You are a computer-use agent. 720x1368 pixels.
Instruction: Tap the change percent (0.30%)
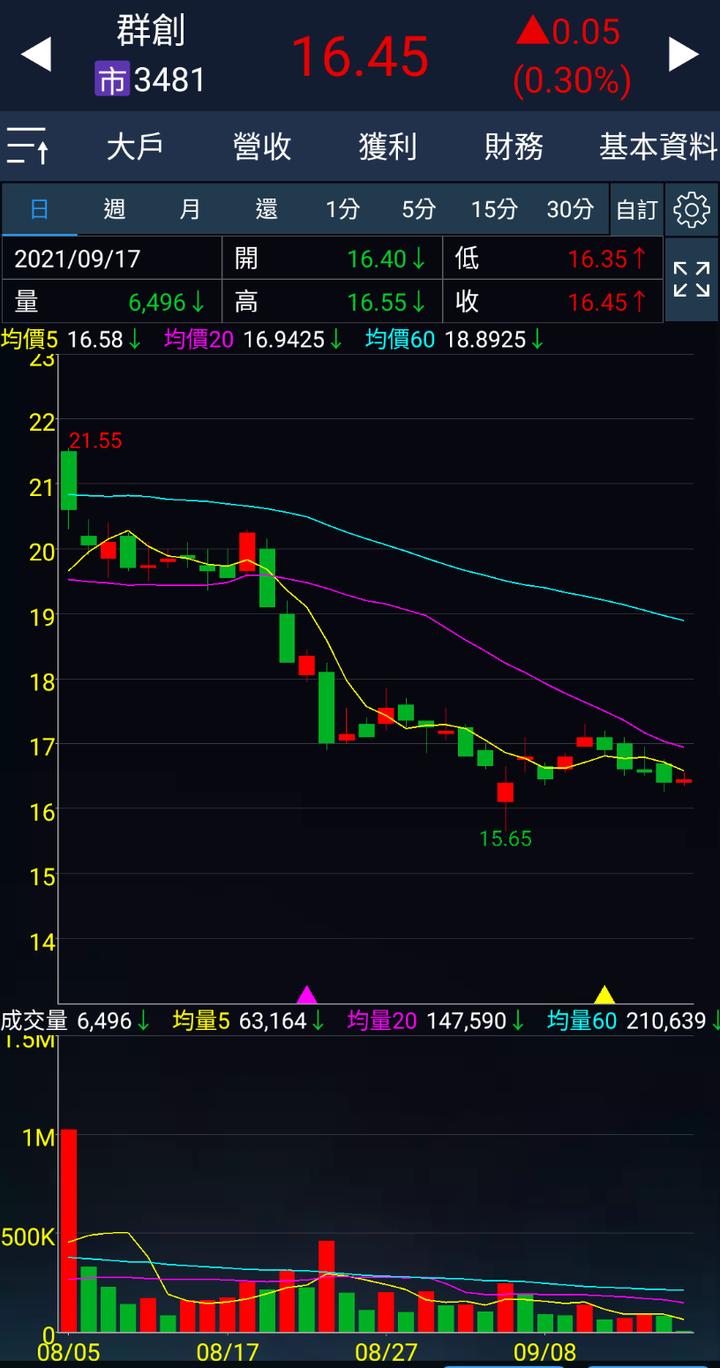pos(572,80)
